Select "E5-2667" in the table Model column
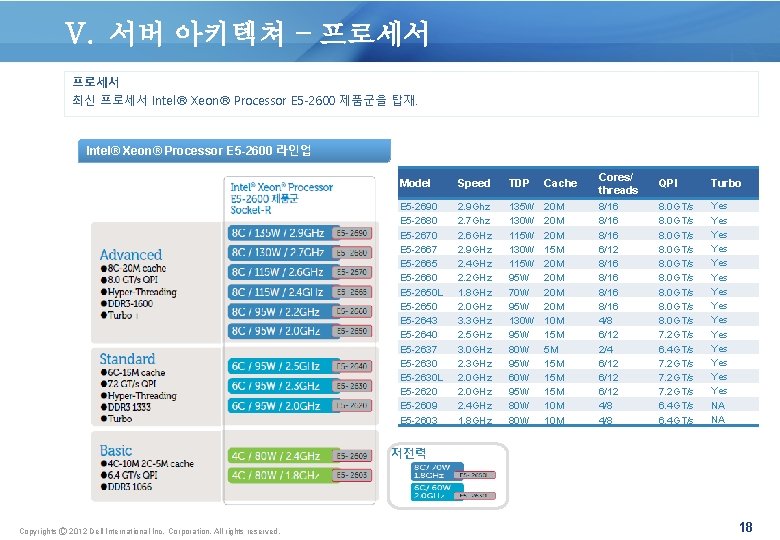Image resolution: width=780 pixels, height=540 pixels. [419, 249]
